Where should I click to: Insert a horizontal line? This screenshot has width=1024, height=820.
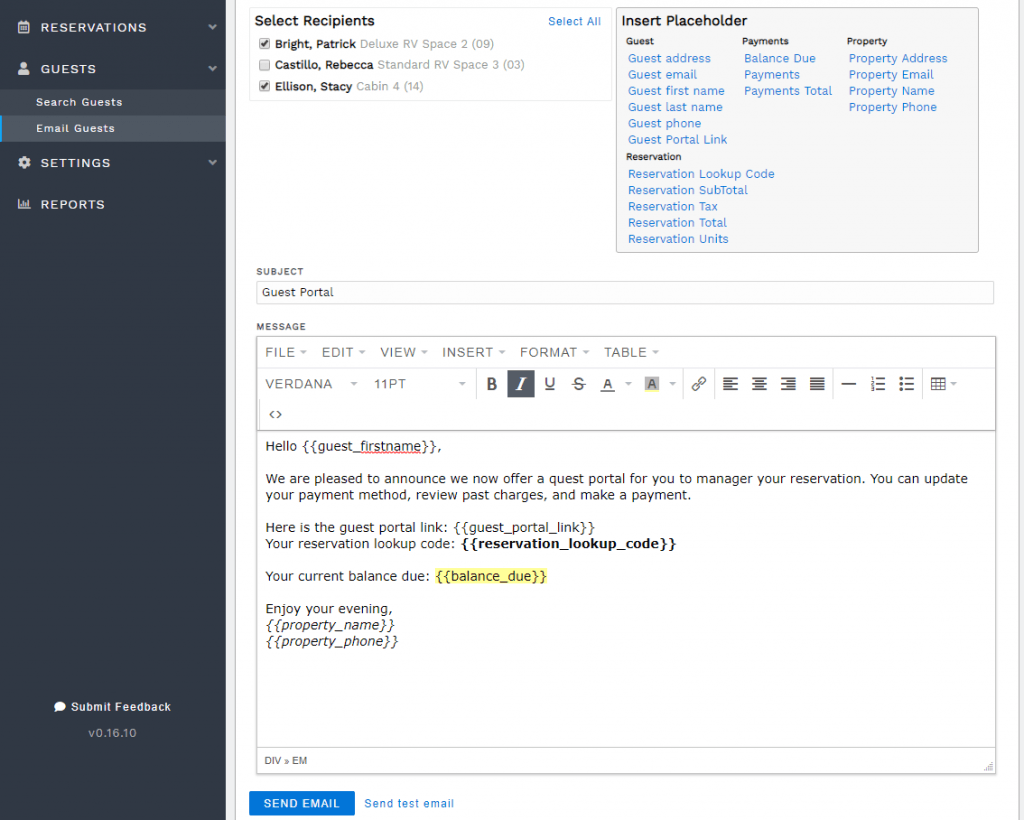[x=849, y=383]
